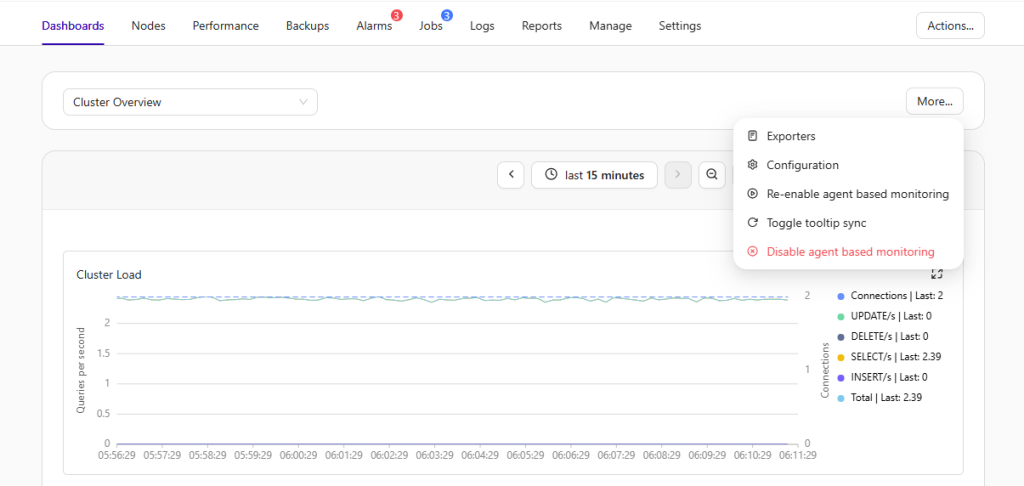Click the More... button
The height and width of the screenshot is (486, 1024).
coord(935,102)
